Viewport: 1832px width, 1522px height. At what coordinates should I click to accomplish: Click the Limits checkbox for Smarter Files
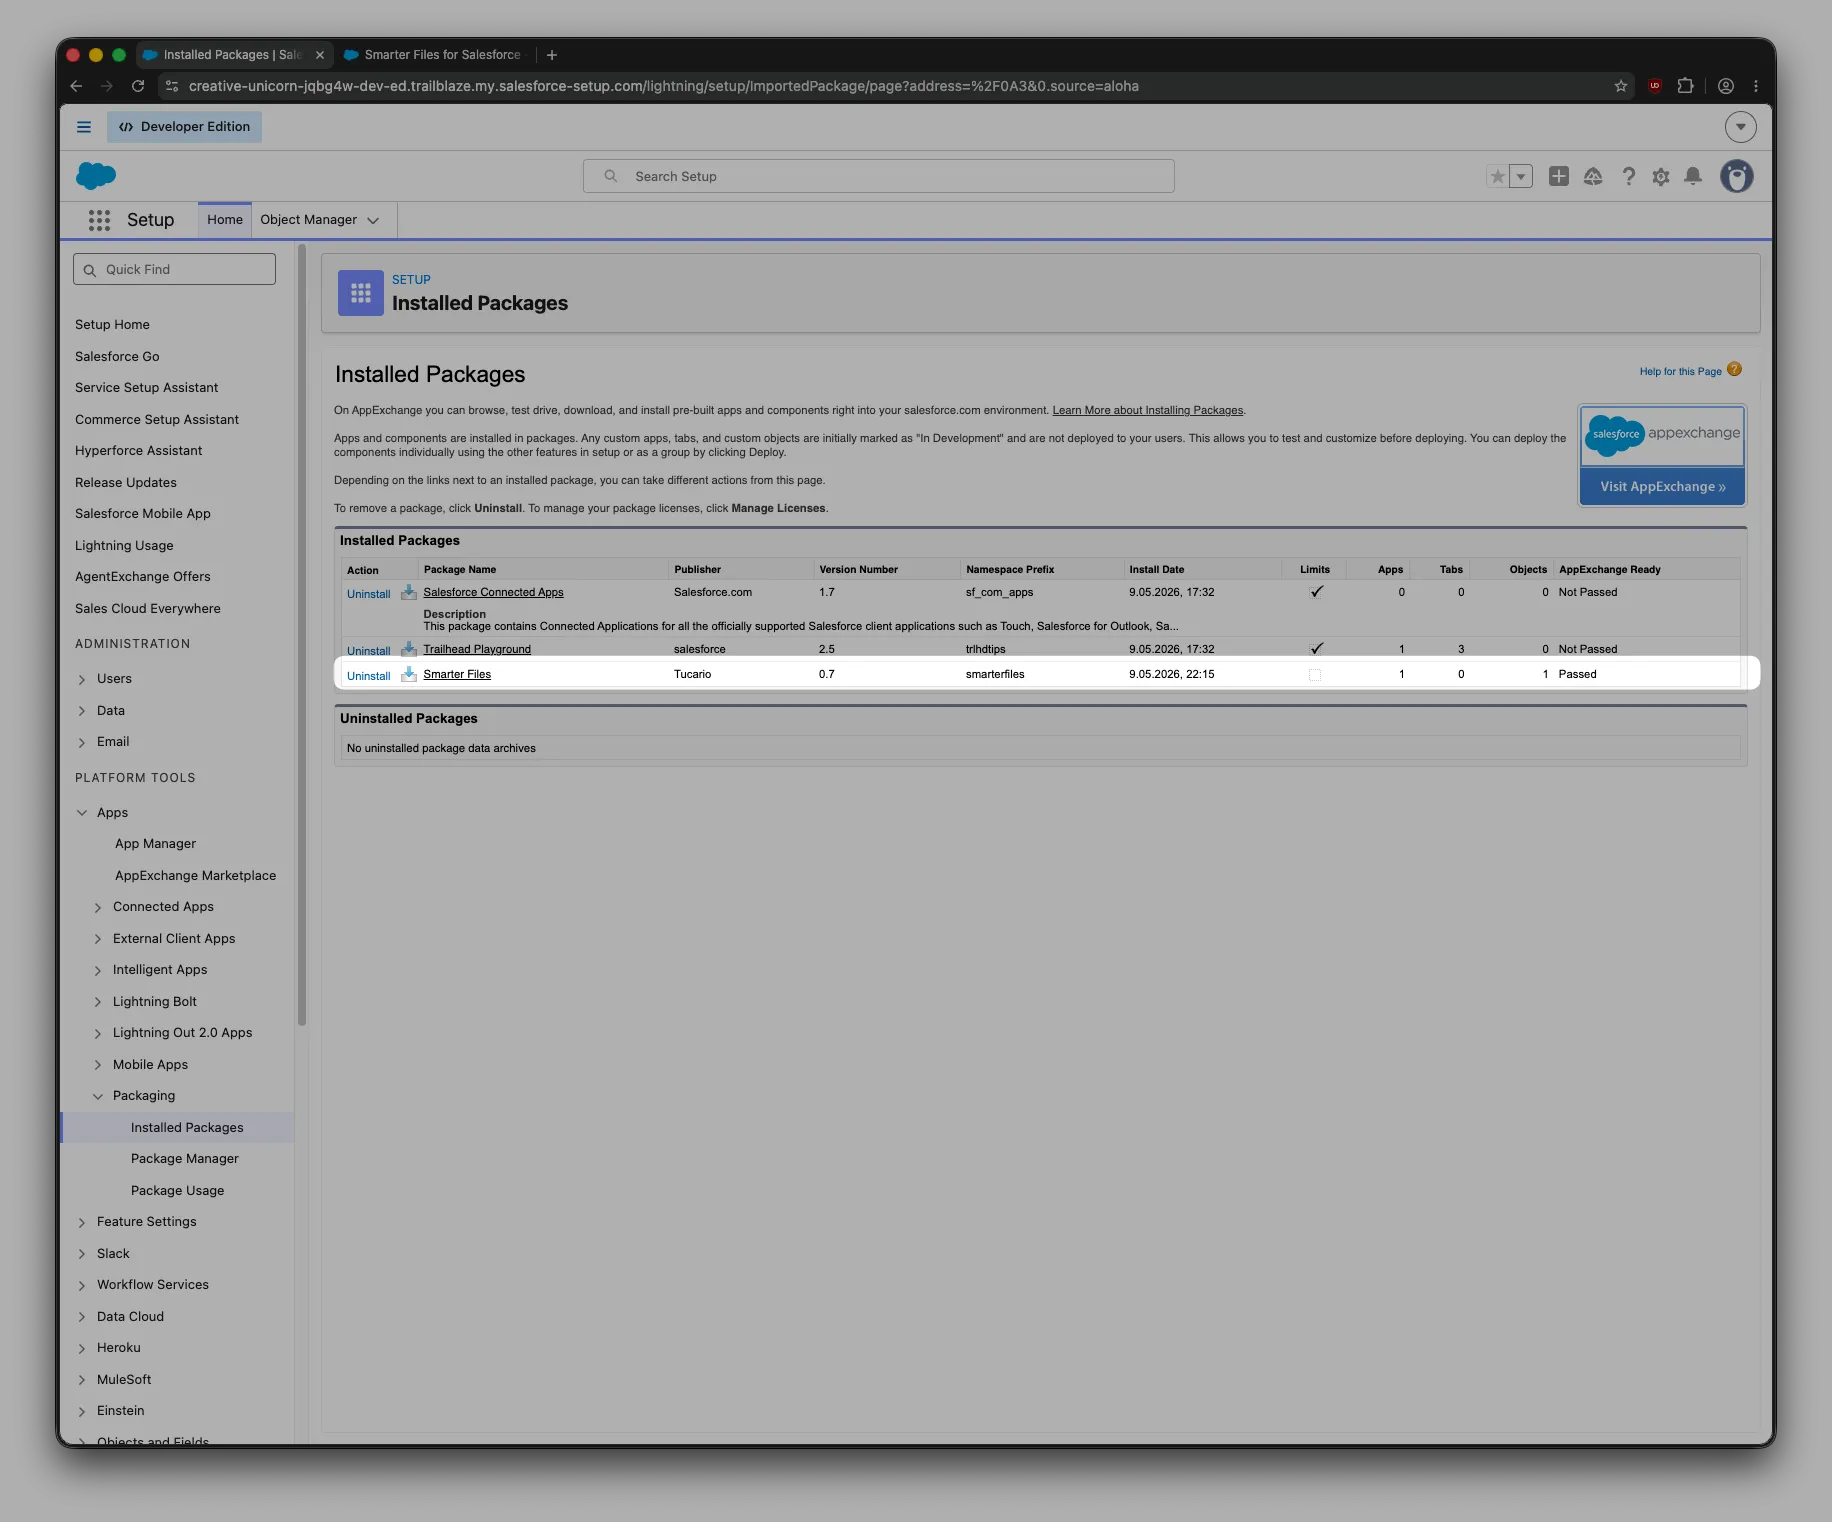point(1315,675)
